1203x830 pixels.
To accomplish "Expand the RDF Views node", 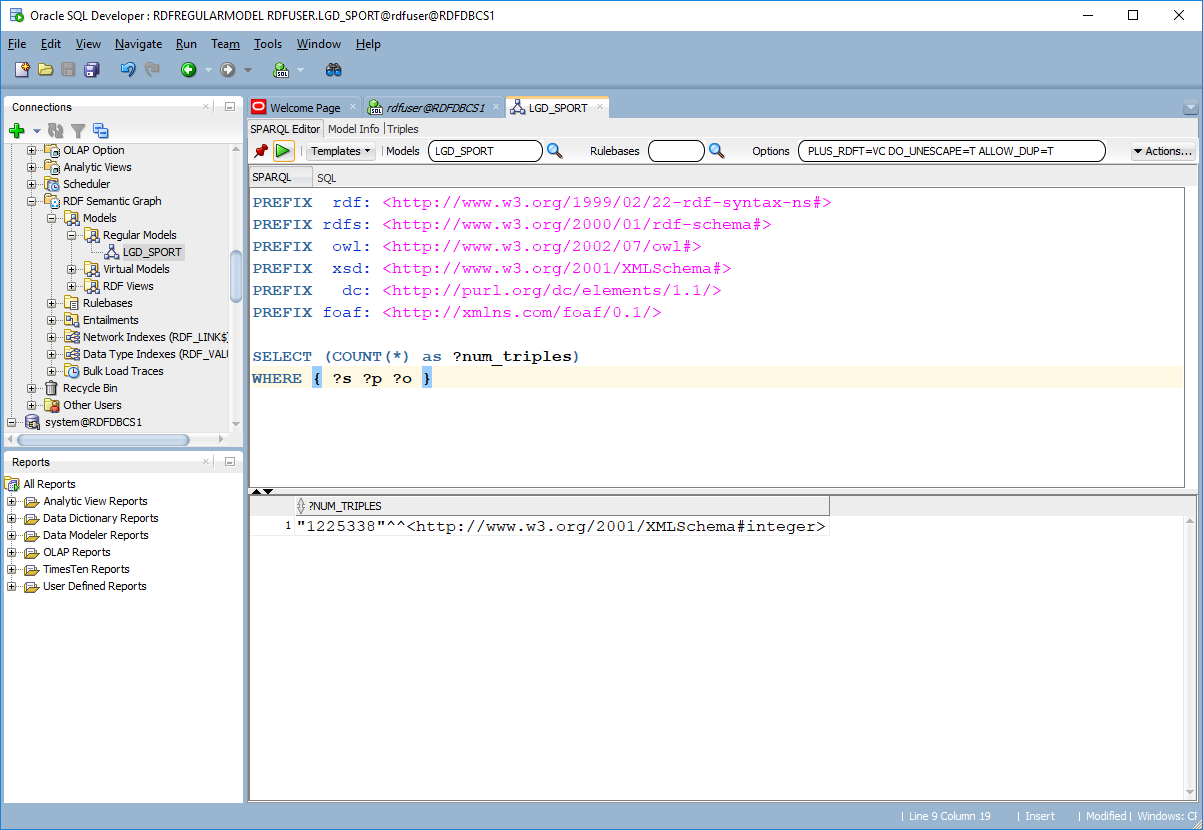I will (72, 286).
